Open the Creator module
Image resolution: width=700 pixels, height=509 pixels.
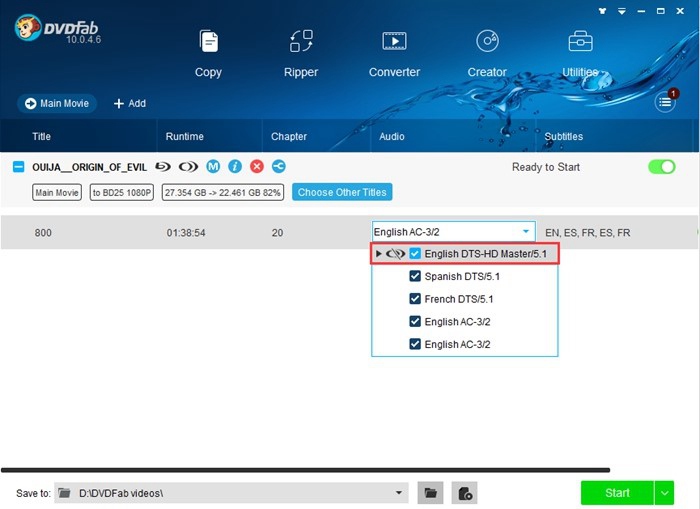[487, 52]
